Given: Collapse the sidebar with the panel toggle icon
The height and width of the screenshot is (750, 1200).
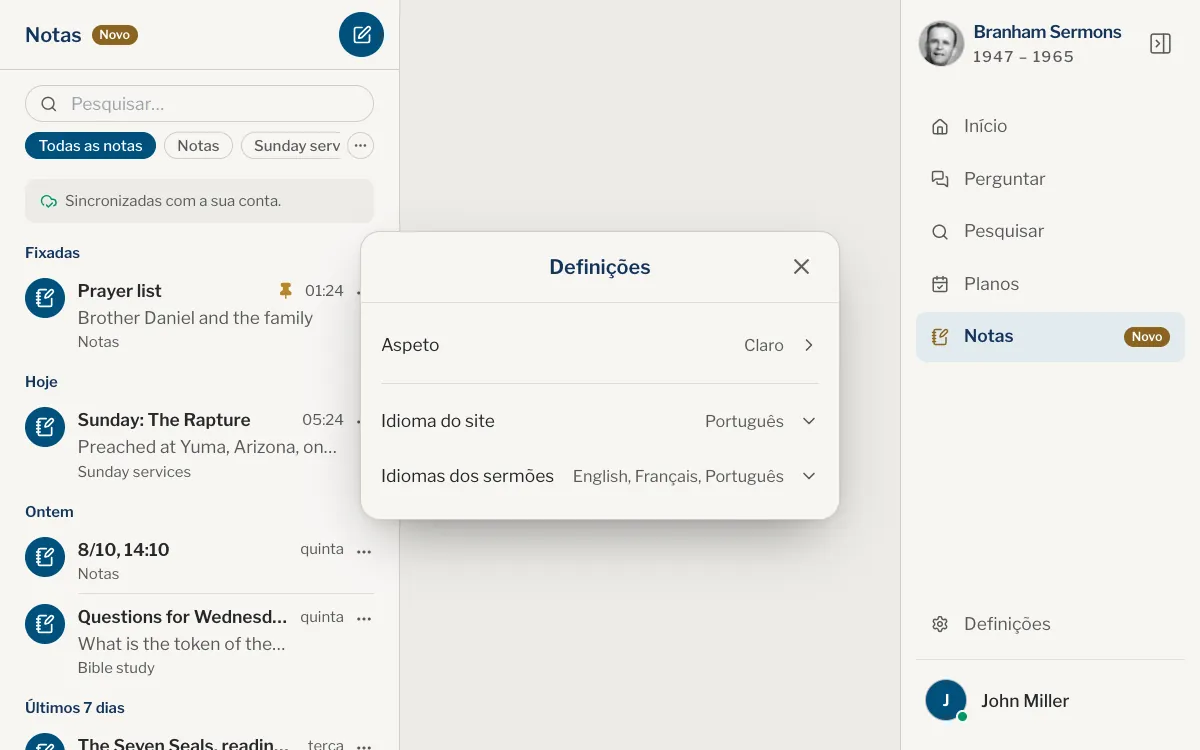Looking at the screenshot, I should (1160, 44).
